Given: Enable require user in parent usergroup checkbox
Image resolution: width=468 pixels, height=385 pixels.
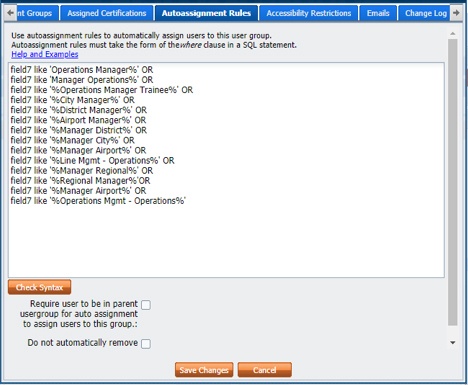Looking at the screenshot, I should point(146,305).
